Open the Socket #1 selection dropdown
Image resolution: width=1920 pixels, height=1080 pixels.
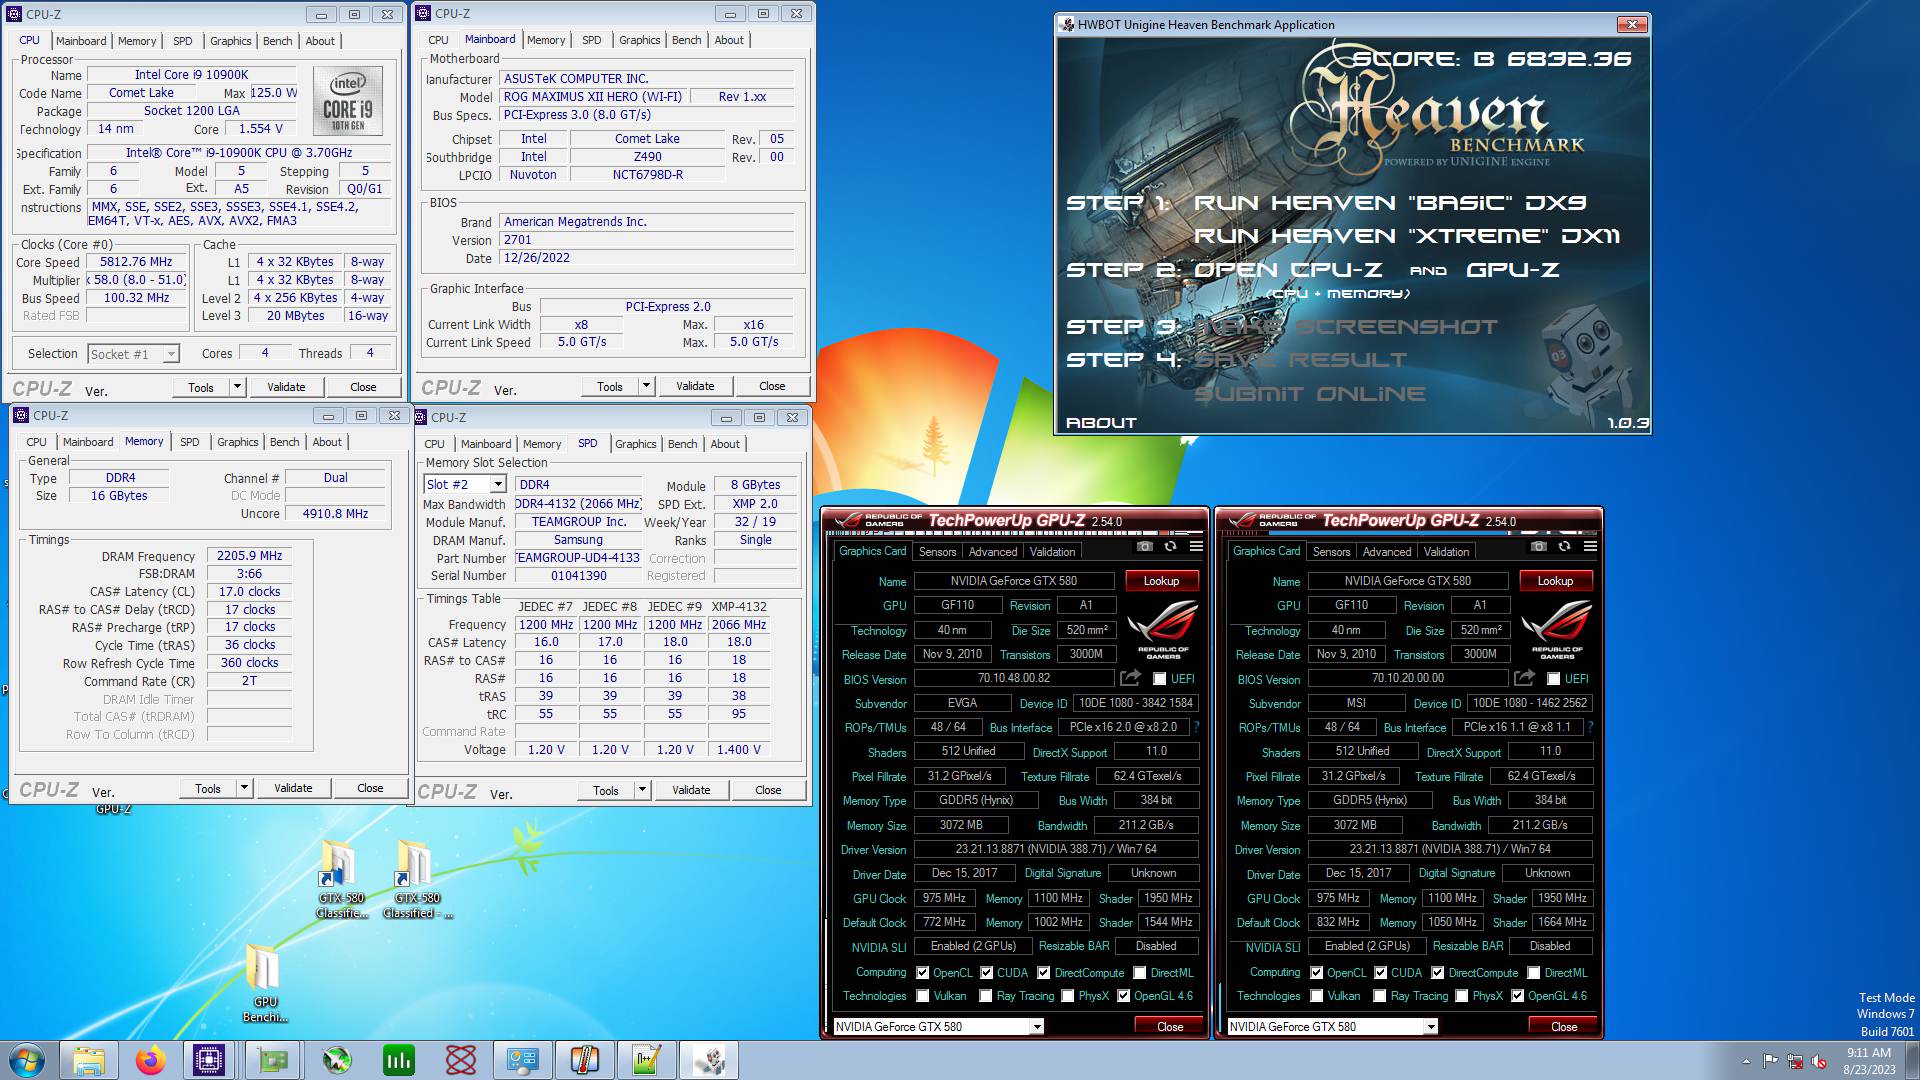[133, 354]
